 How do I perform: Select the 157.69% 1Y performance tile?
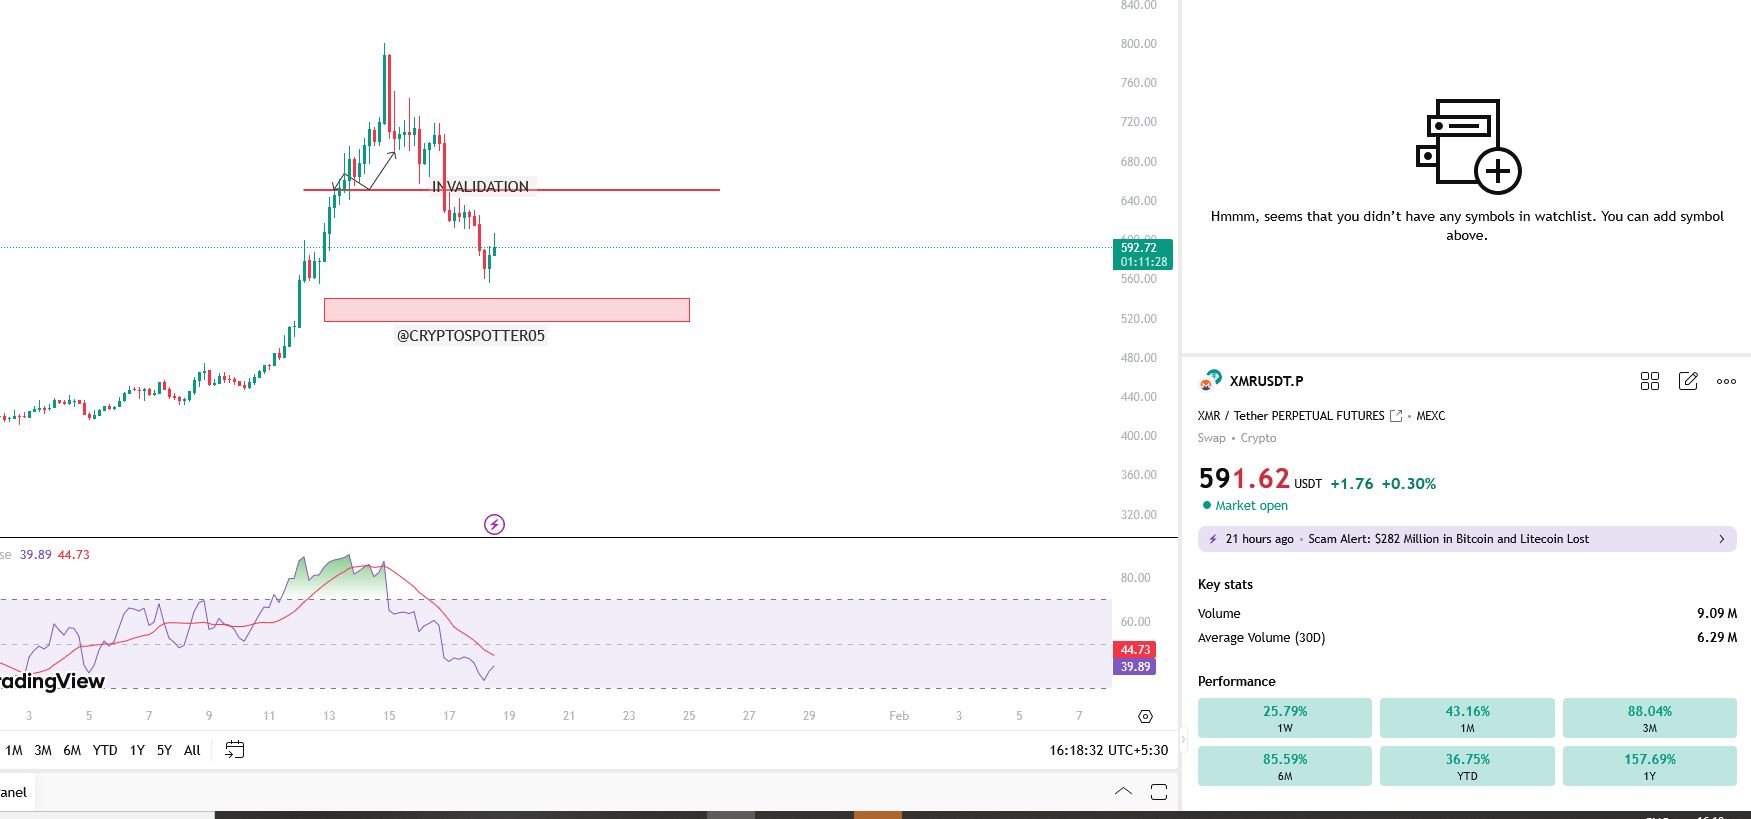[x=1650, y=766]
